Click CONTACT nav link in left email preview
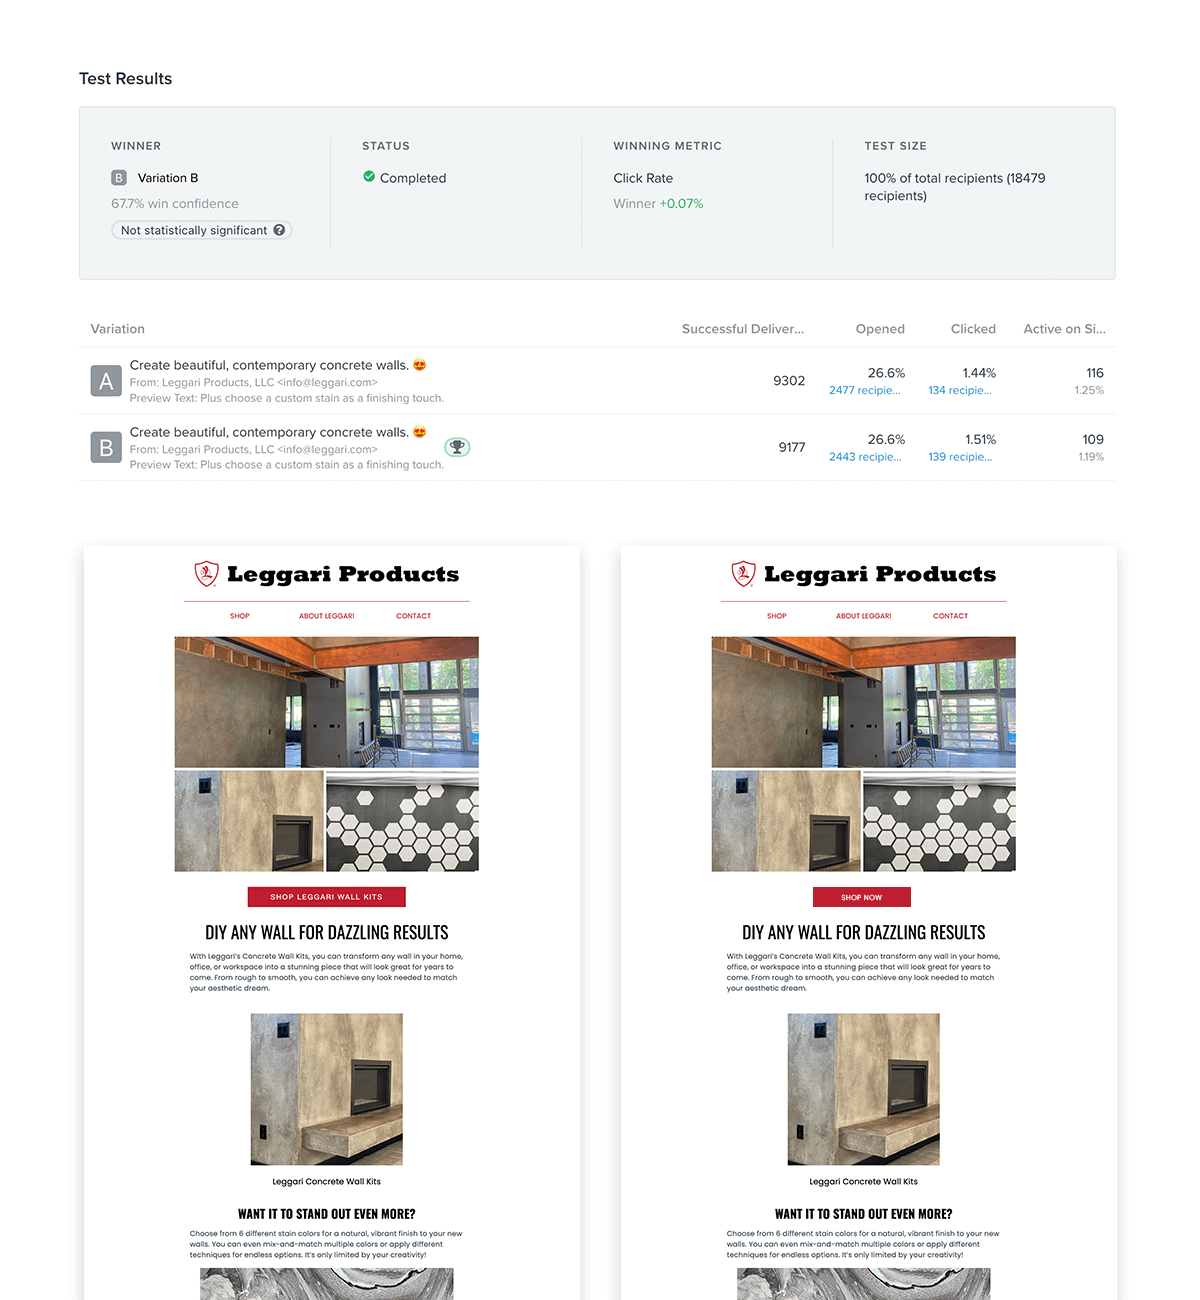This screenshot has height=1300, width=1200. 414,616
